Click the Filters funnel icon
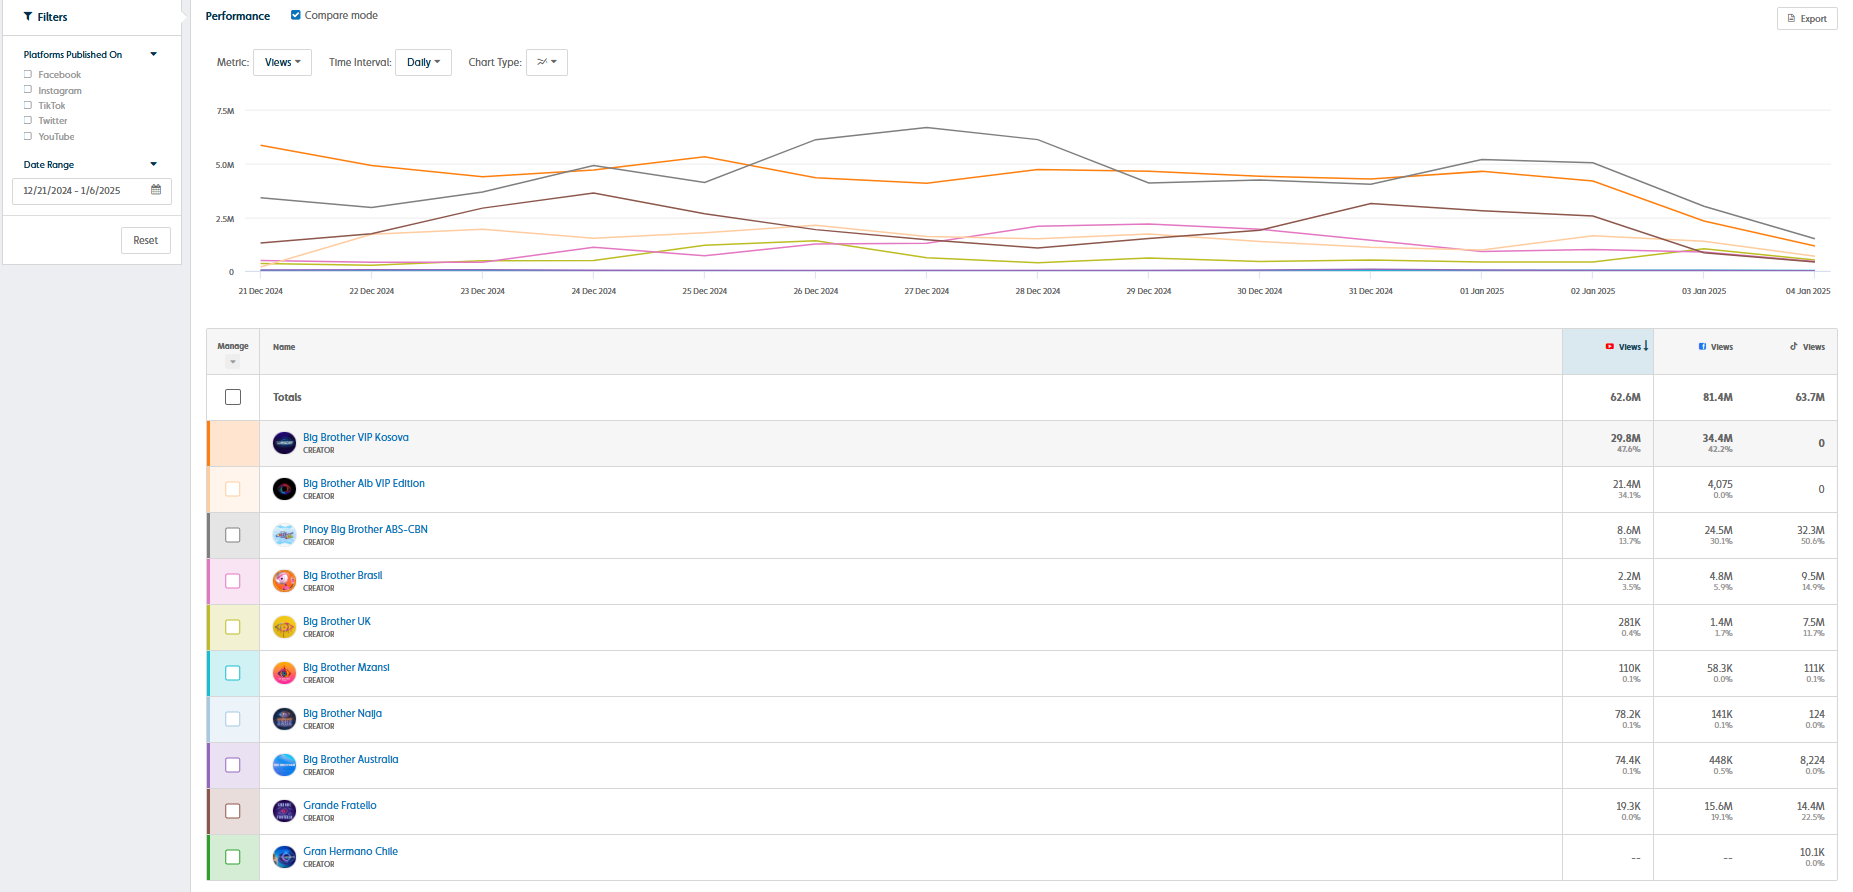 pos(28,17)
